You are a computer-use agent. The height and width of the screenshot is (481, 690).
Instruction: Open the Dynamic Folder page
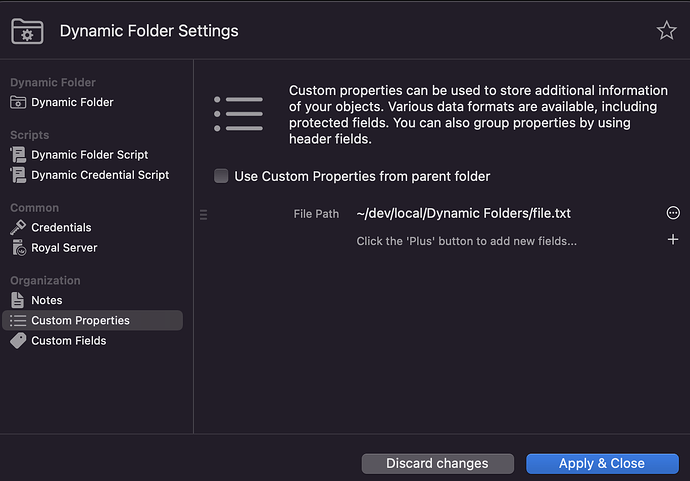[x=72, y=102]
